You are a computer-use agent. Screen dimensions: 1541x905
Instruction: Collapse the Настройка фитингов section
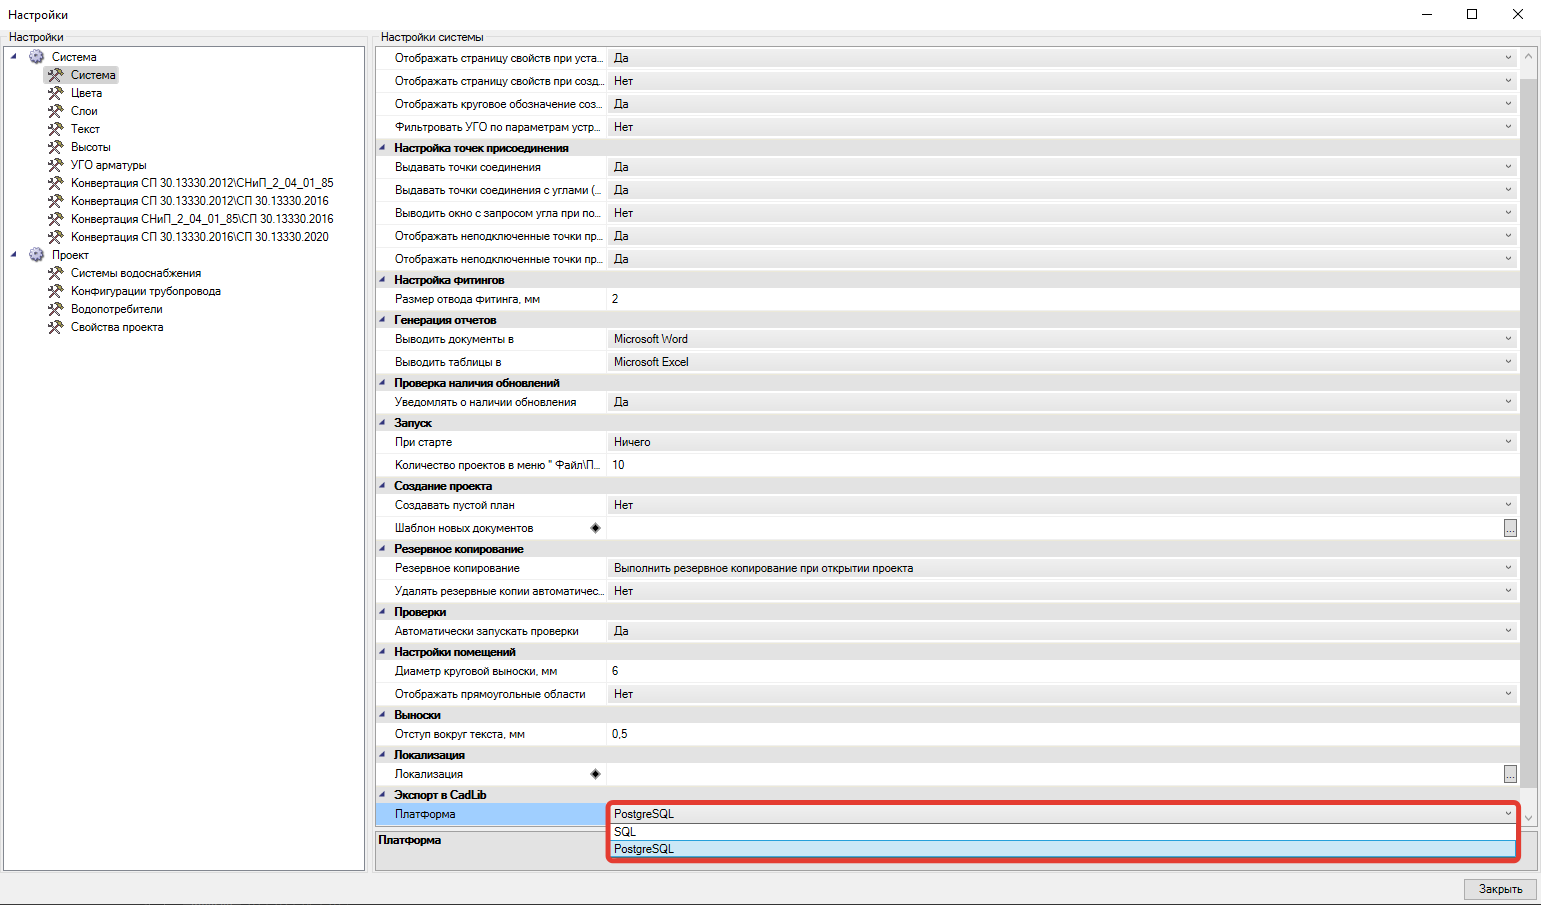tap(383, 280)
